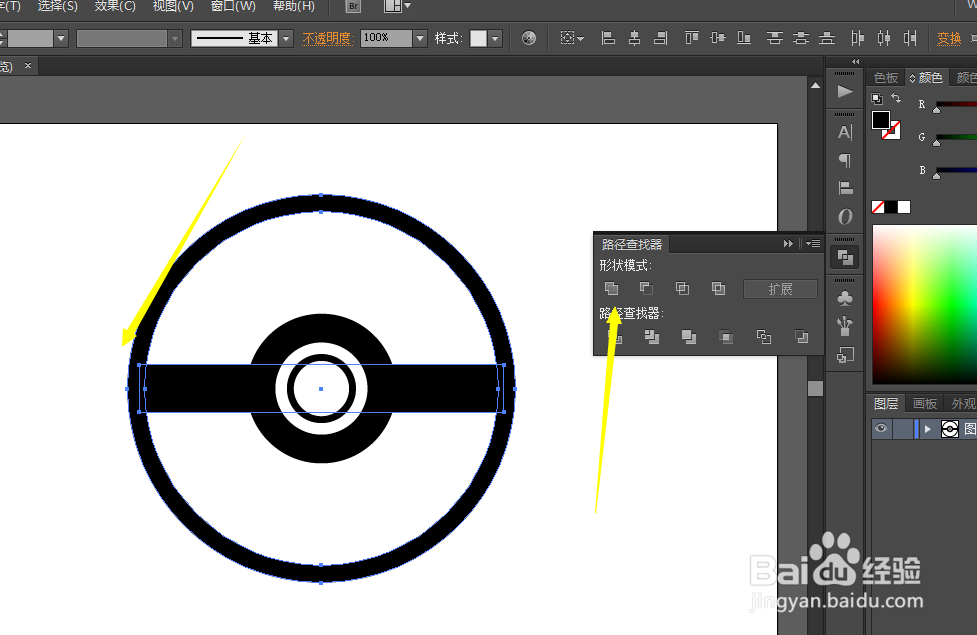Open the 视图(V) menu
Screen dimensions: 977x635
(173, 6)
